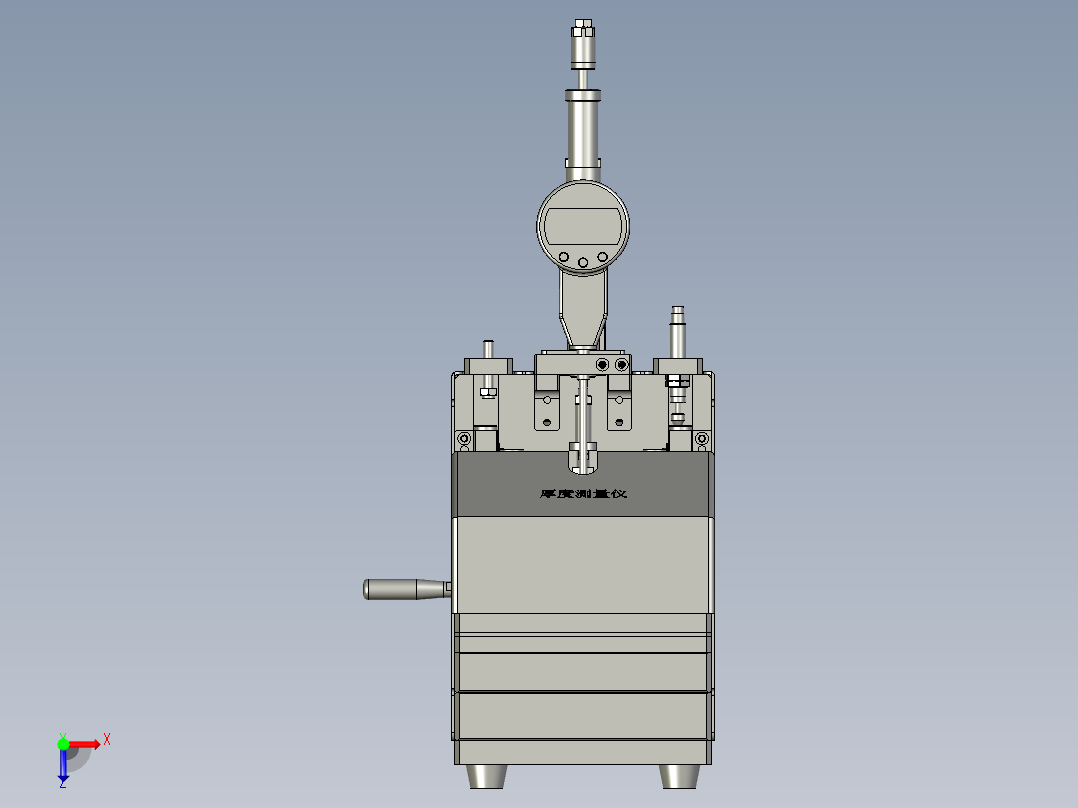Select the side crank handle

(406, 589)
